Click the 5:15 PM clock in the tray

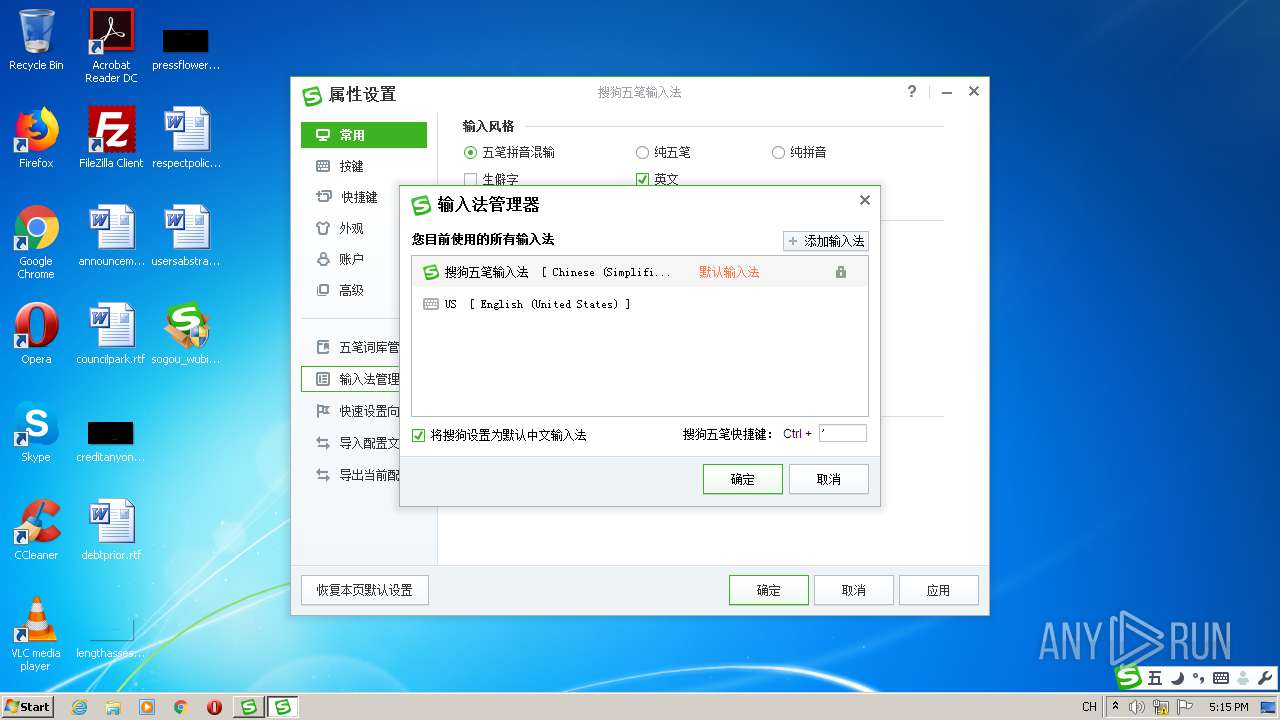1228,707
